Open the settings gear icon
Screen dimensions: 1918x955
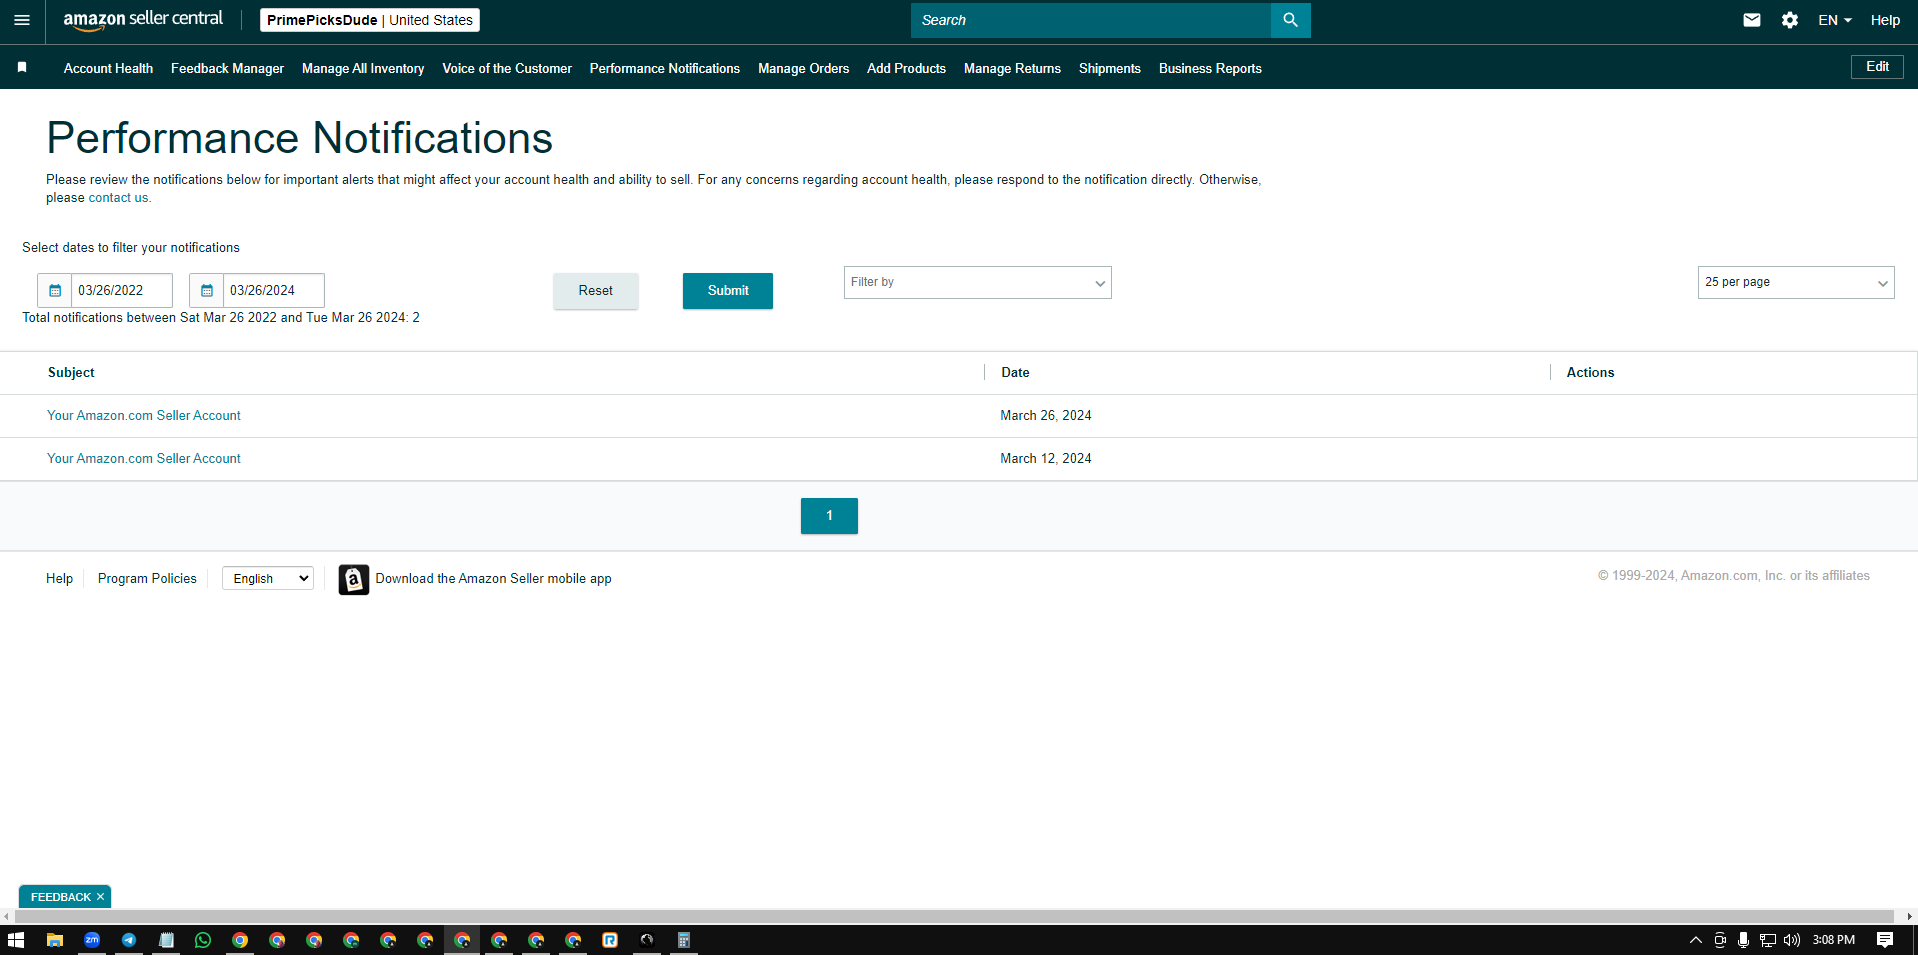tap(1789, 20)
